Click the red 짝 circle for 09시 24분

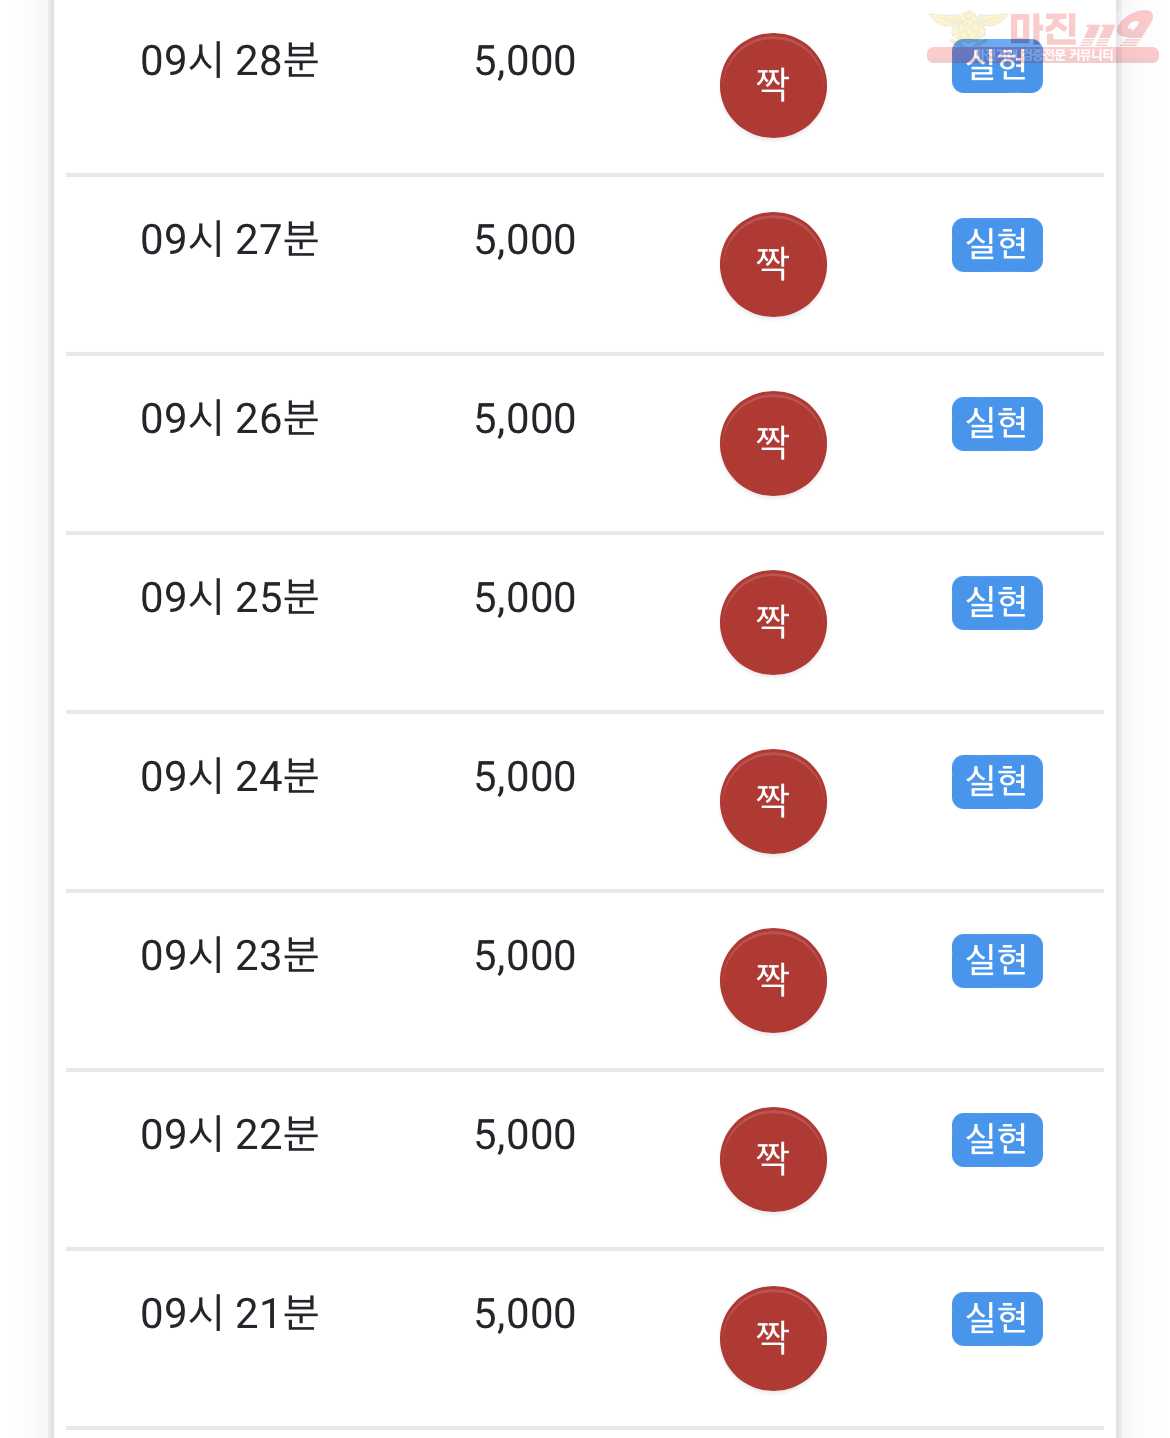773,802
